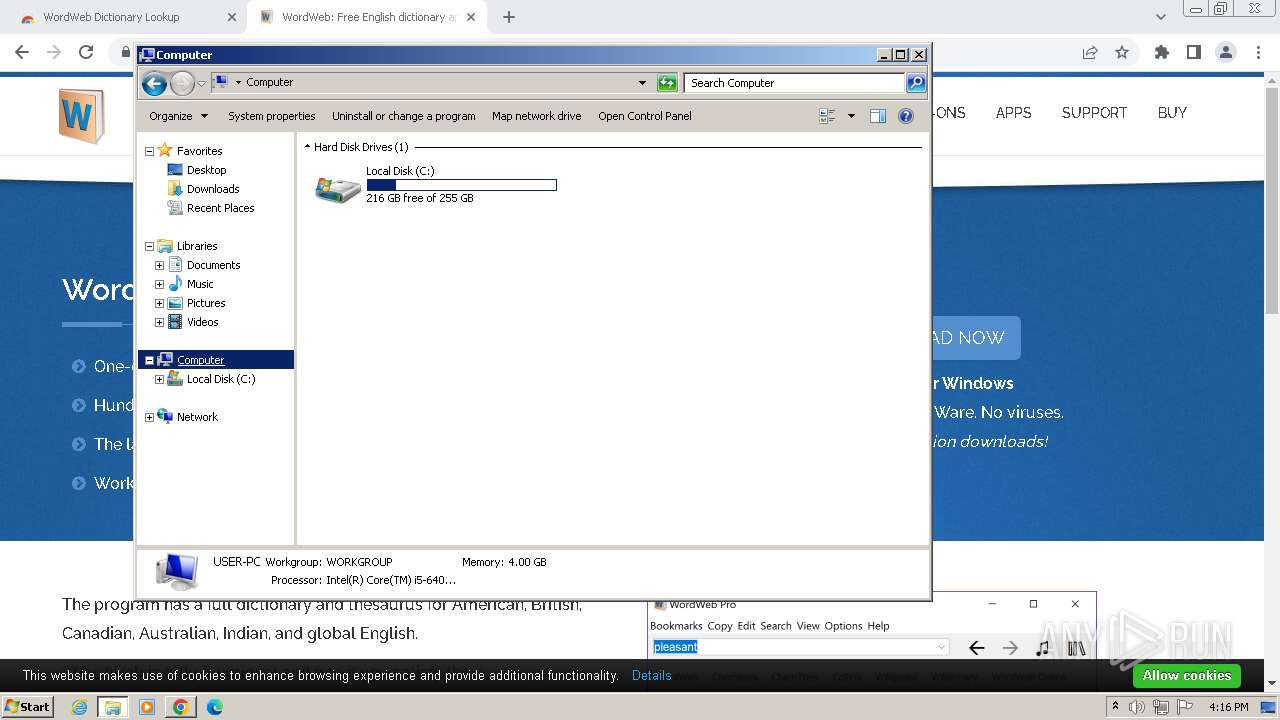
Task: Collapse Hard Disk Drives group
Action: tap(307, 147)
